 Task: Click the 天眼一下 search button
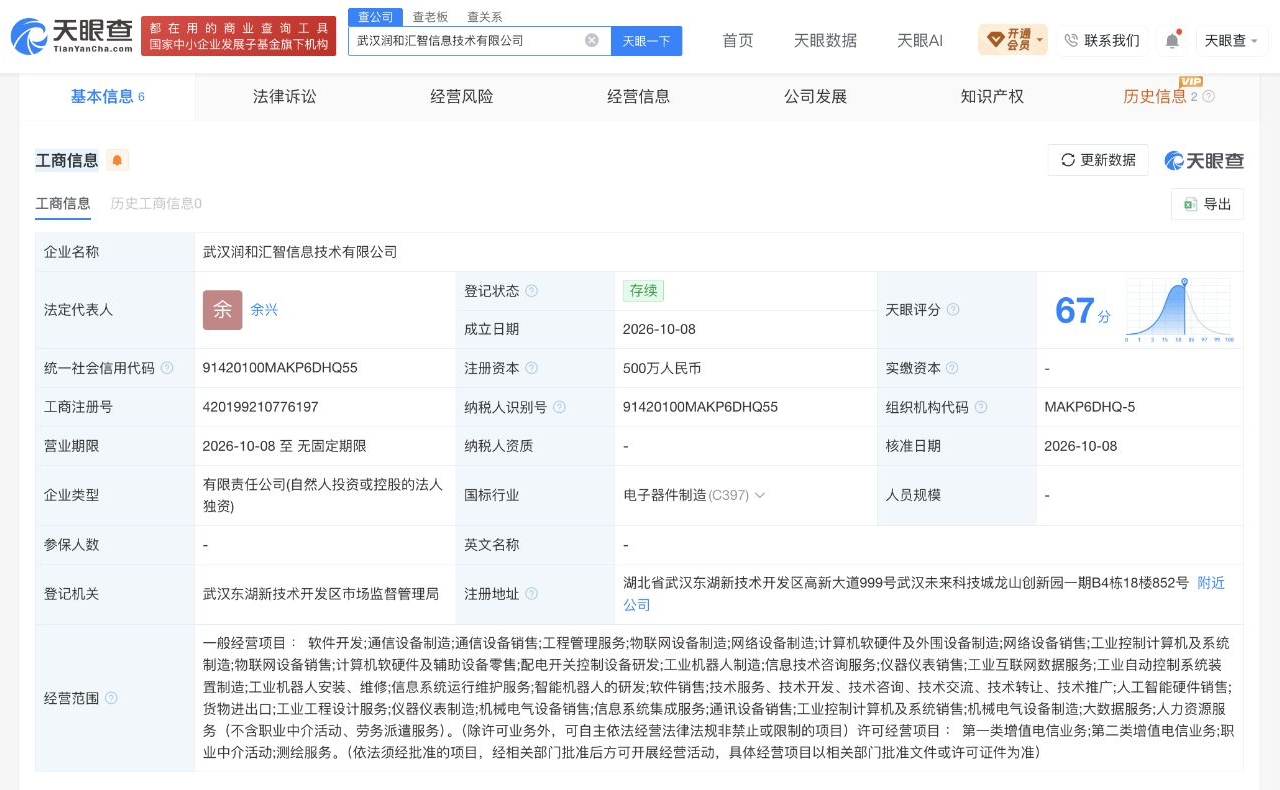(646, 41)
